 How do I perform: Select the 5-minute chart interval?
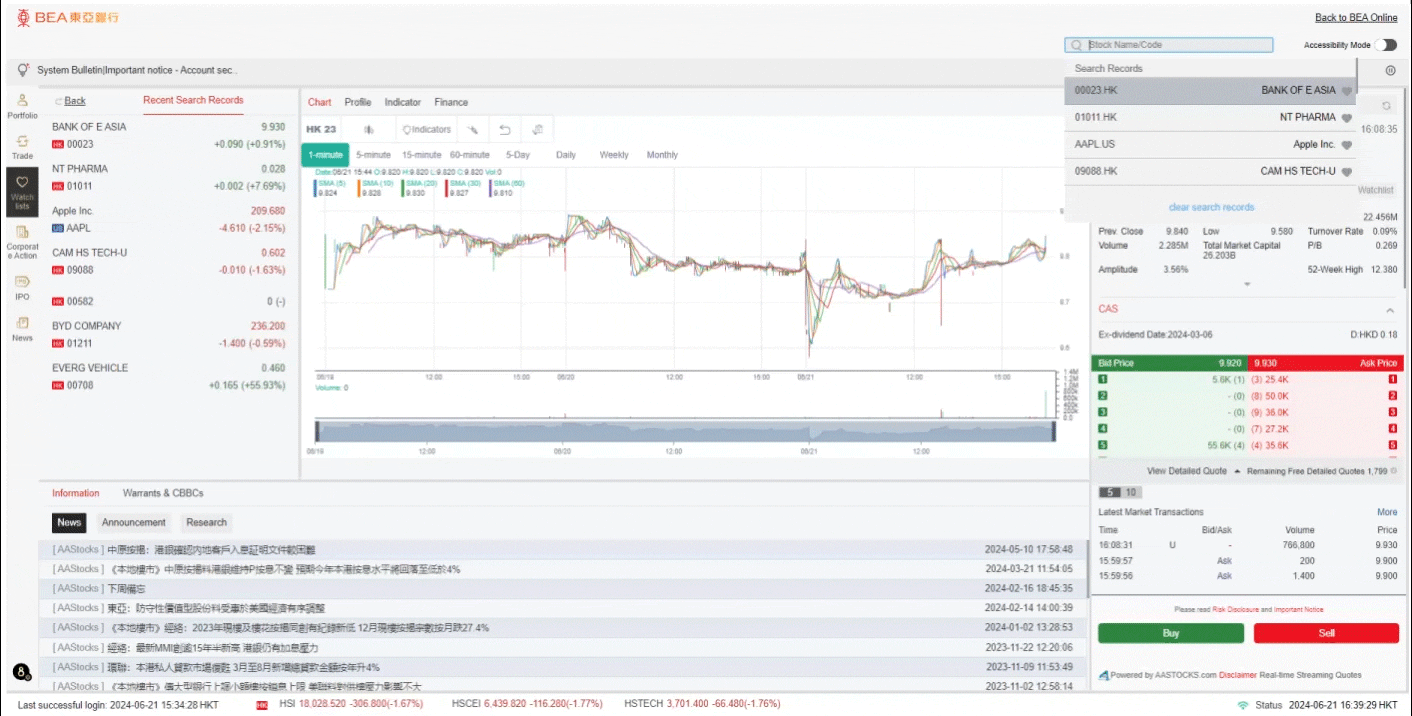(373, 155)
